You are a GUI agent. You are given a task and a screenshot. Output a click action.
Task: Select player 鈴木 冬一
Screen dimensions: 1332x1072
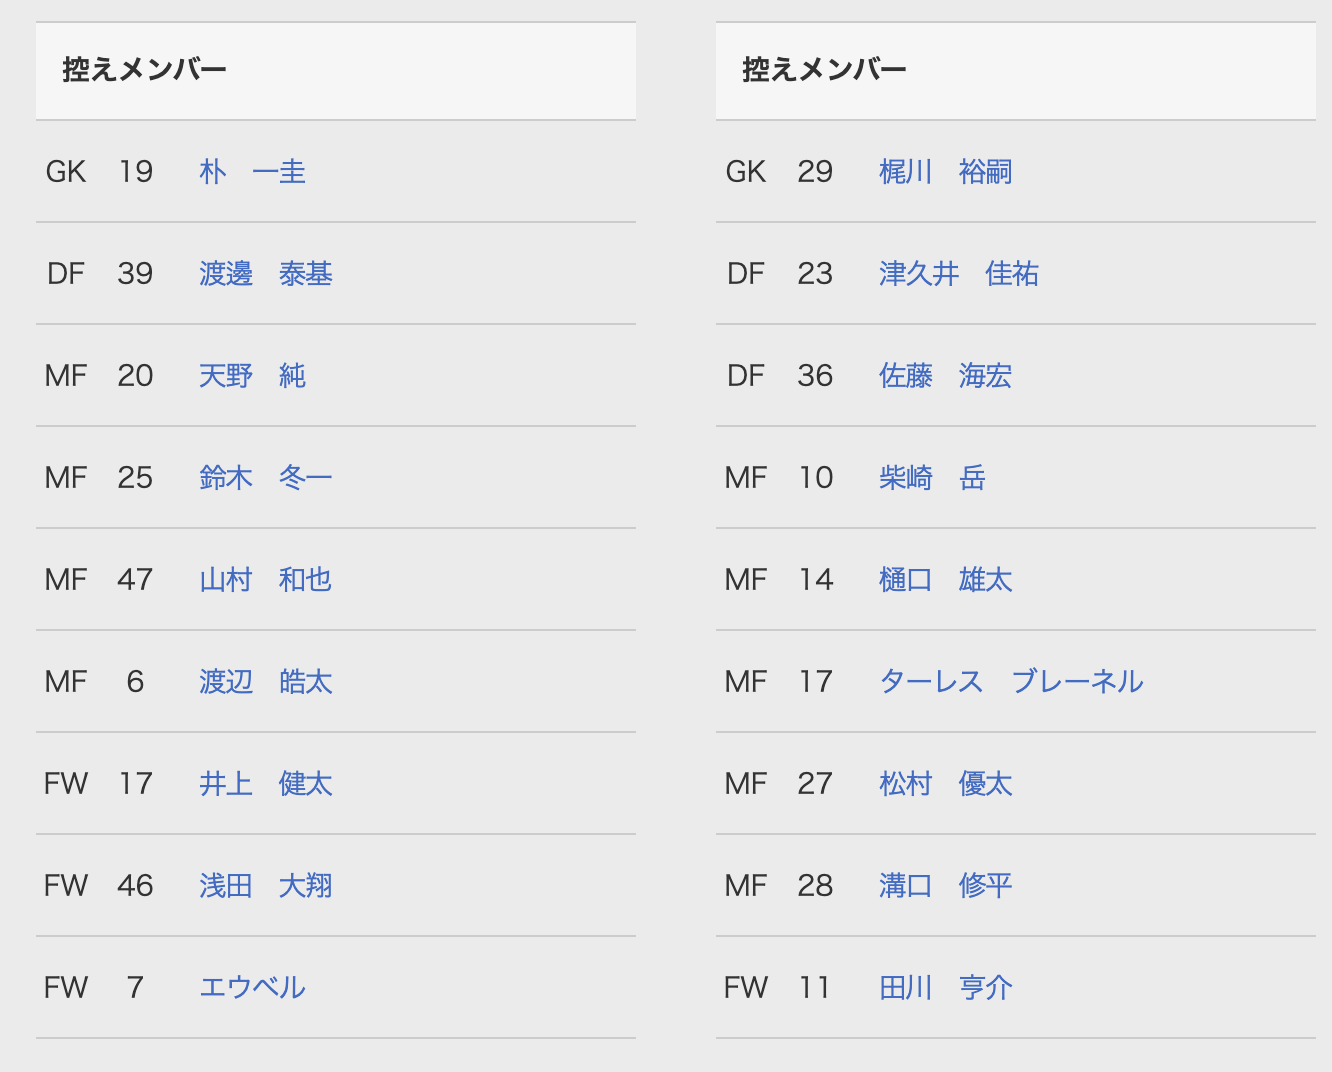point(265,478)
